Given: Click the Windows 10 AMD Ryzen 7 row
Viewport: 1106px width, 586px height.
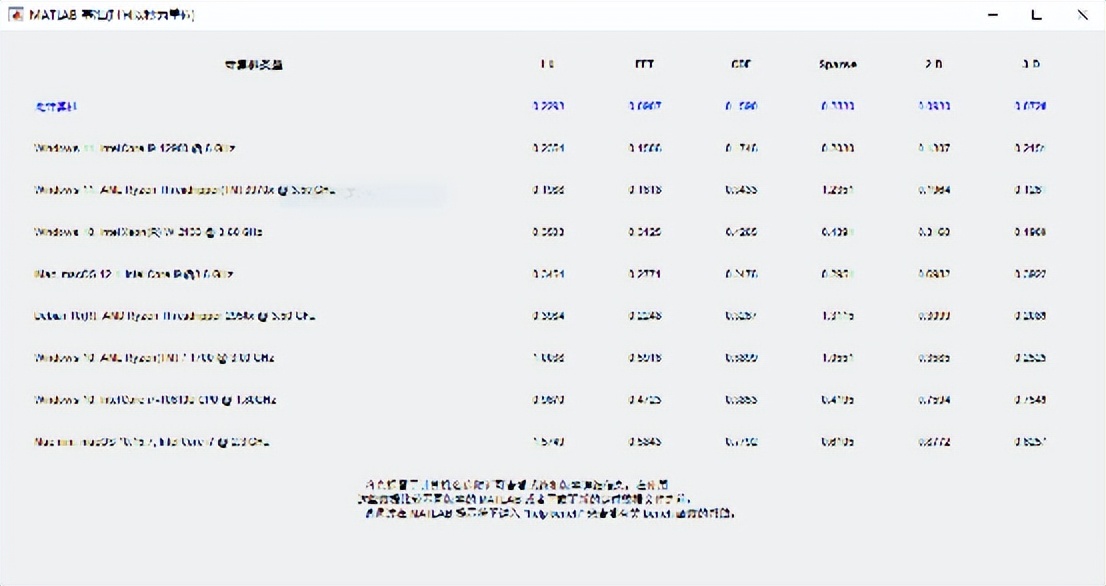Looking at the screenshot, I should (x=154, y=358).
